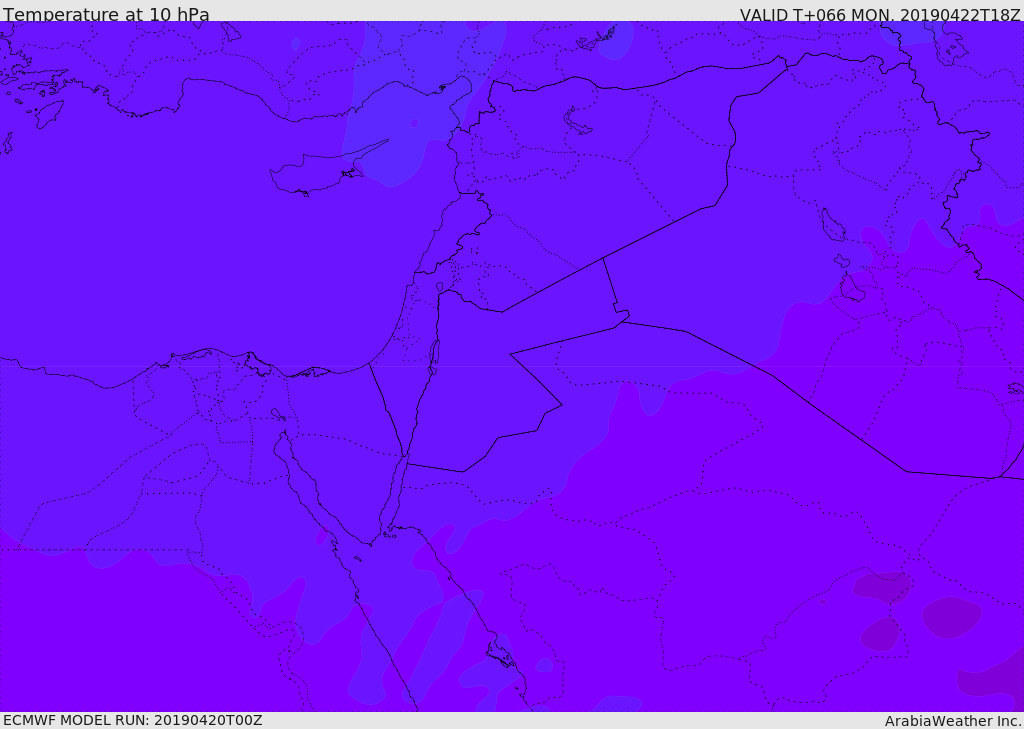
Task: Click the 'VALID T+066 MON. 20190422T18Z' label
Action: [x=880, y=14]
